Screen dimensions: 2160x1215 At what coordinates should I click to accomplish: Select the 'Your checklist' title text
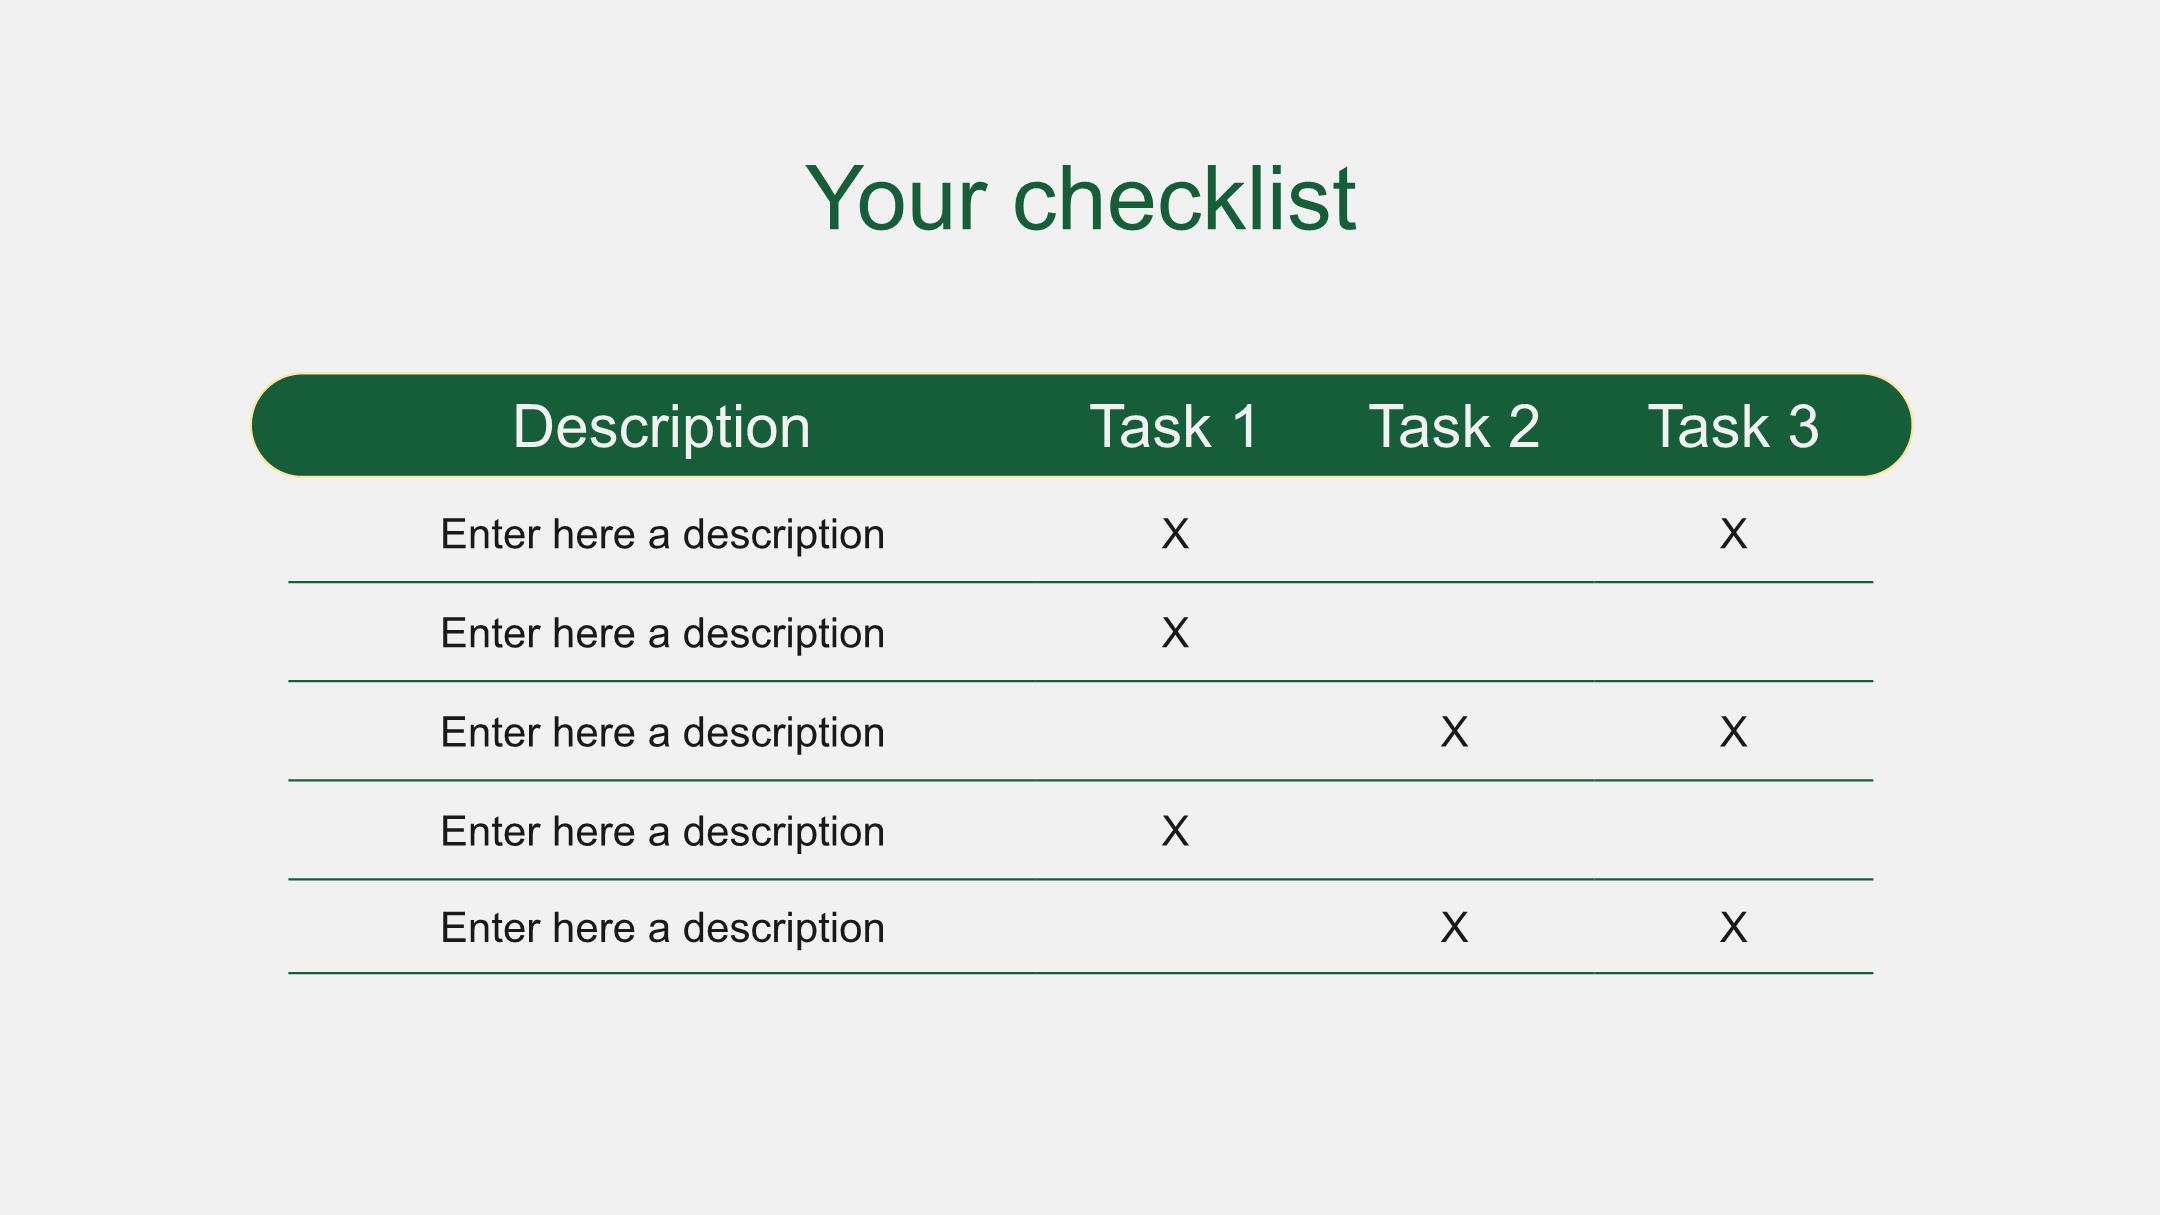[1080, 198]
